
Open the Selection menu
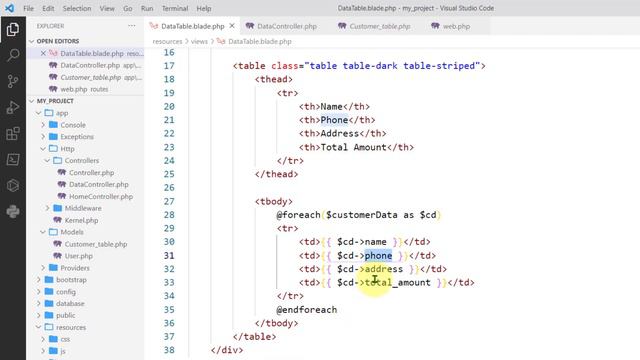[x=77, y=8]
